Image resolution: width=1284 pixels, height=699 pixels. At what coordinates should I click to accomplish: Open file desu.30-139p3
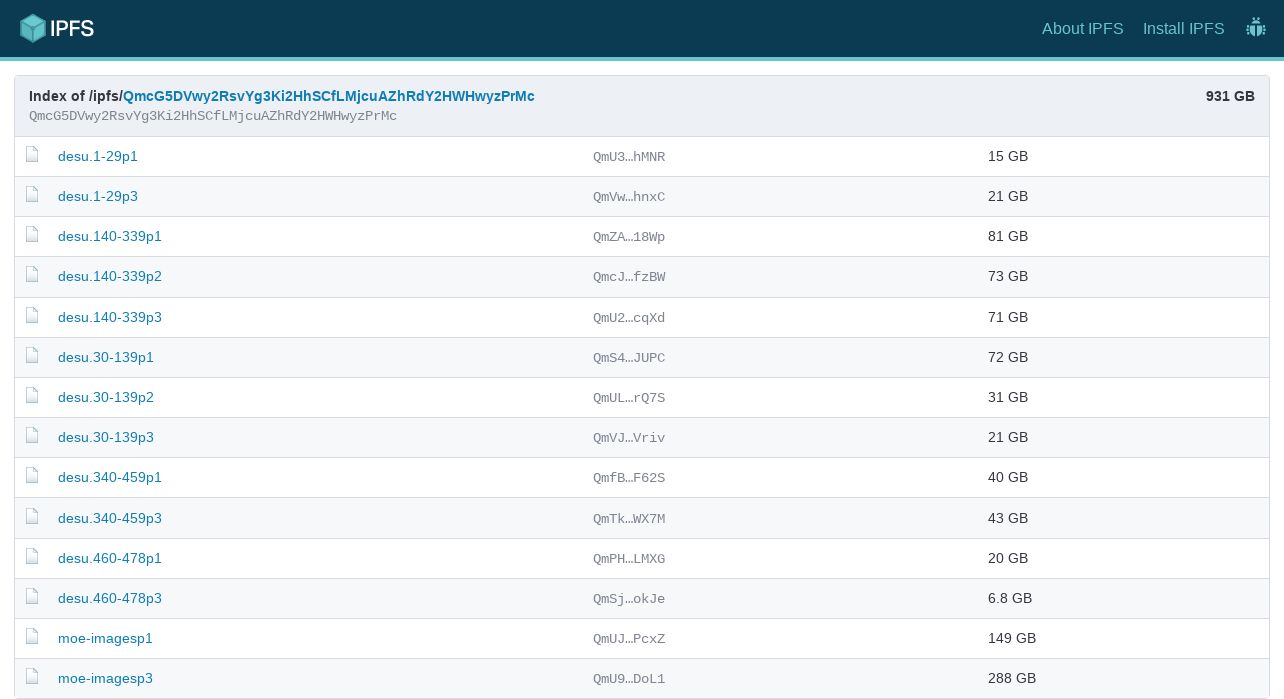[x=106, y=437]
